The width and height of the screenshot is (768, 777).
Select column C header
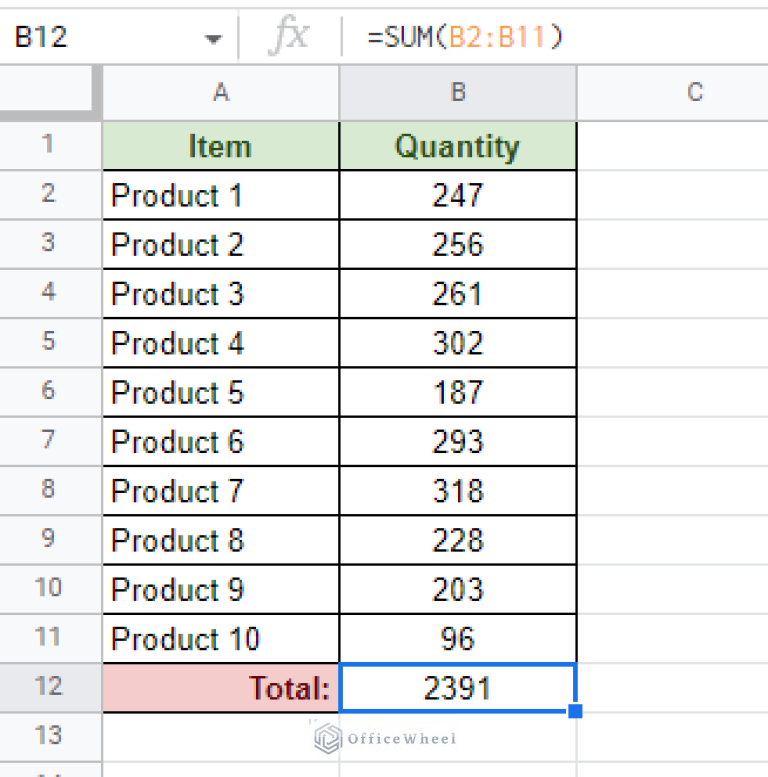click(x=673, y=93)
